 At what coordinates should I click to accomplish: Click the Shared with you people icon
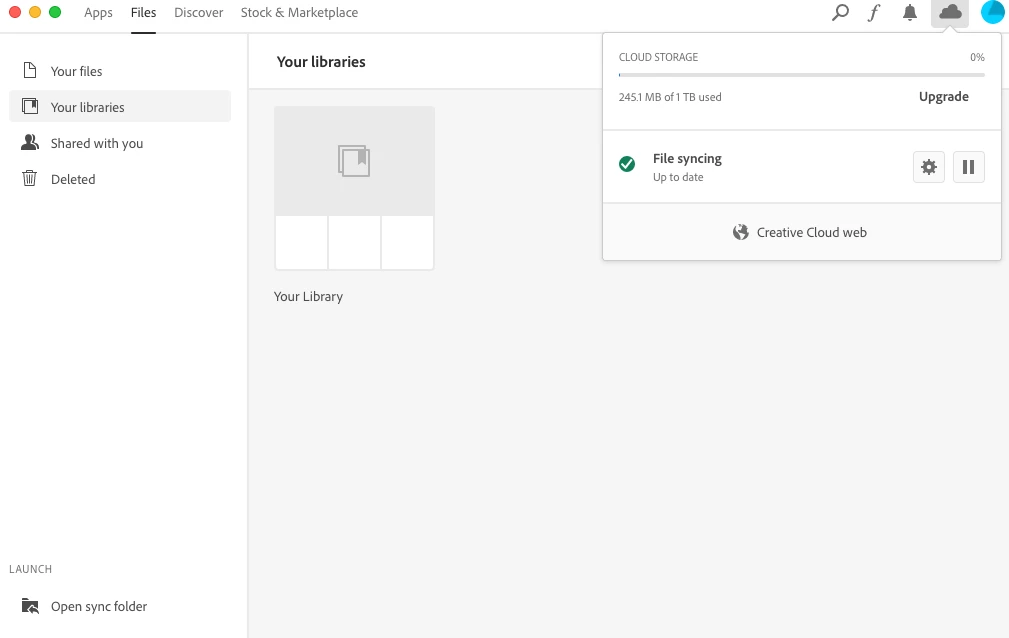(30, 142)
